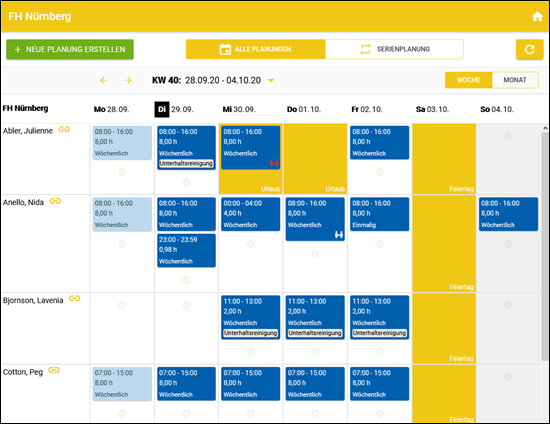Click Unterhaltsreinigung tag on Abler's Tuesday shift
The width and height of the screenshot is (550, 424).
point(186,163)
